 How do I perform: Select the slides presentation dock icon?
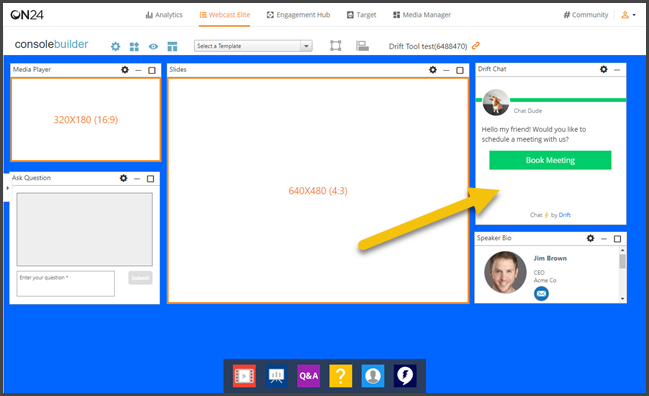coord(276,376)
